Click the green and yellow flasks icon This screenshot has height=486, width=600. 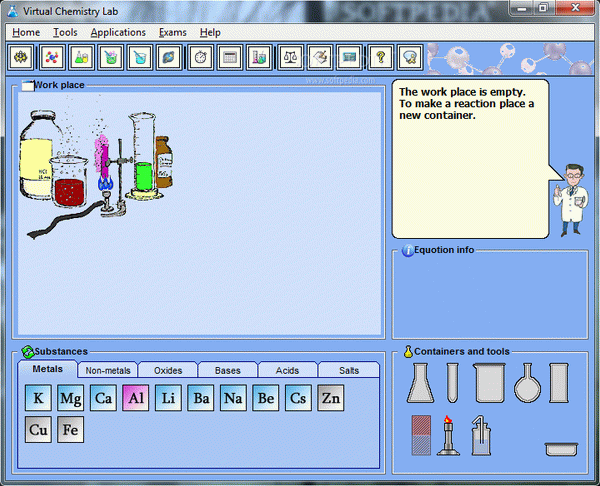[x=82, y=57]
